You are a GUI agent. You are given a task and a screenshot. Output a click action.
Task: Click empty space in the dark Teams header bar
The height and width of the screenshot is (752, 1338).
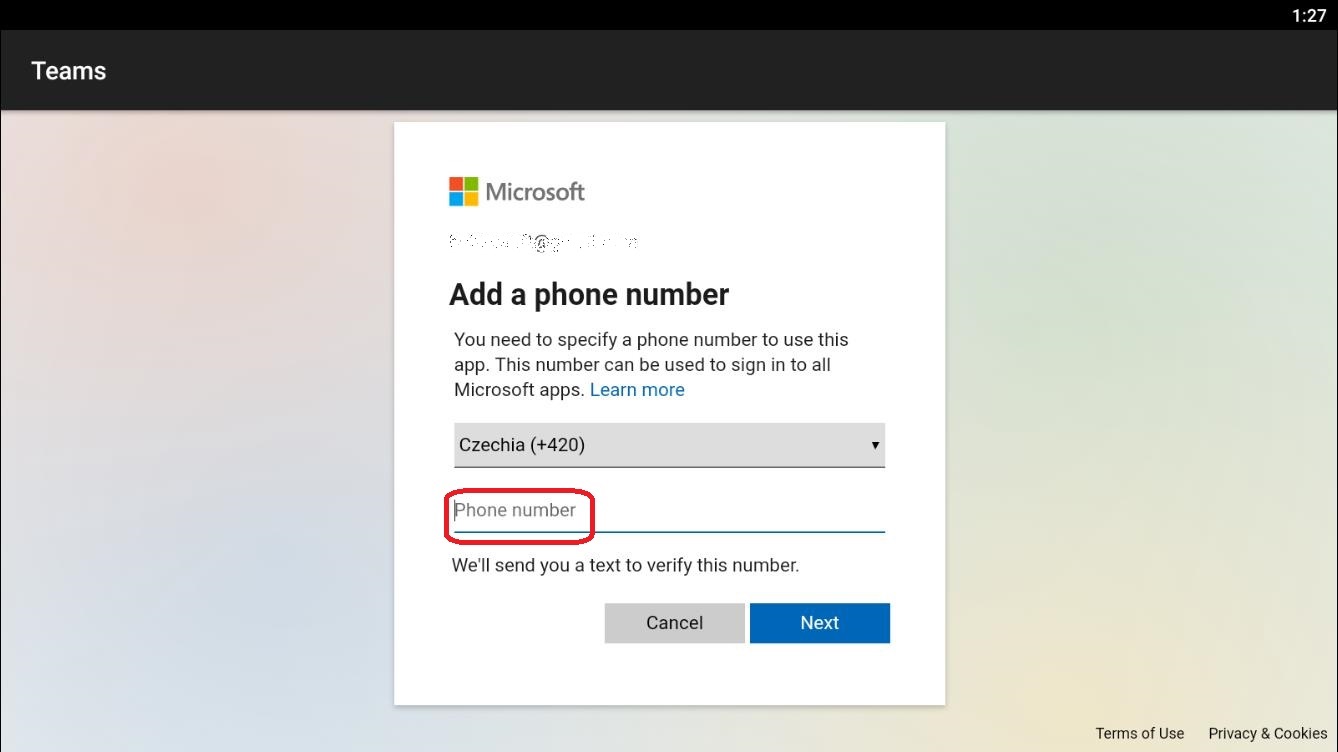700,70
